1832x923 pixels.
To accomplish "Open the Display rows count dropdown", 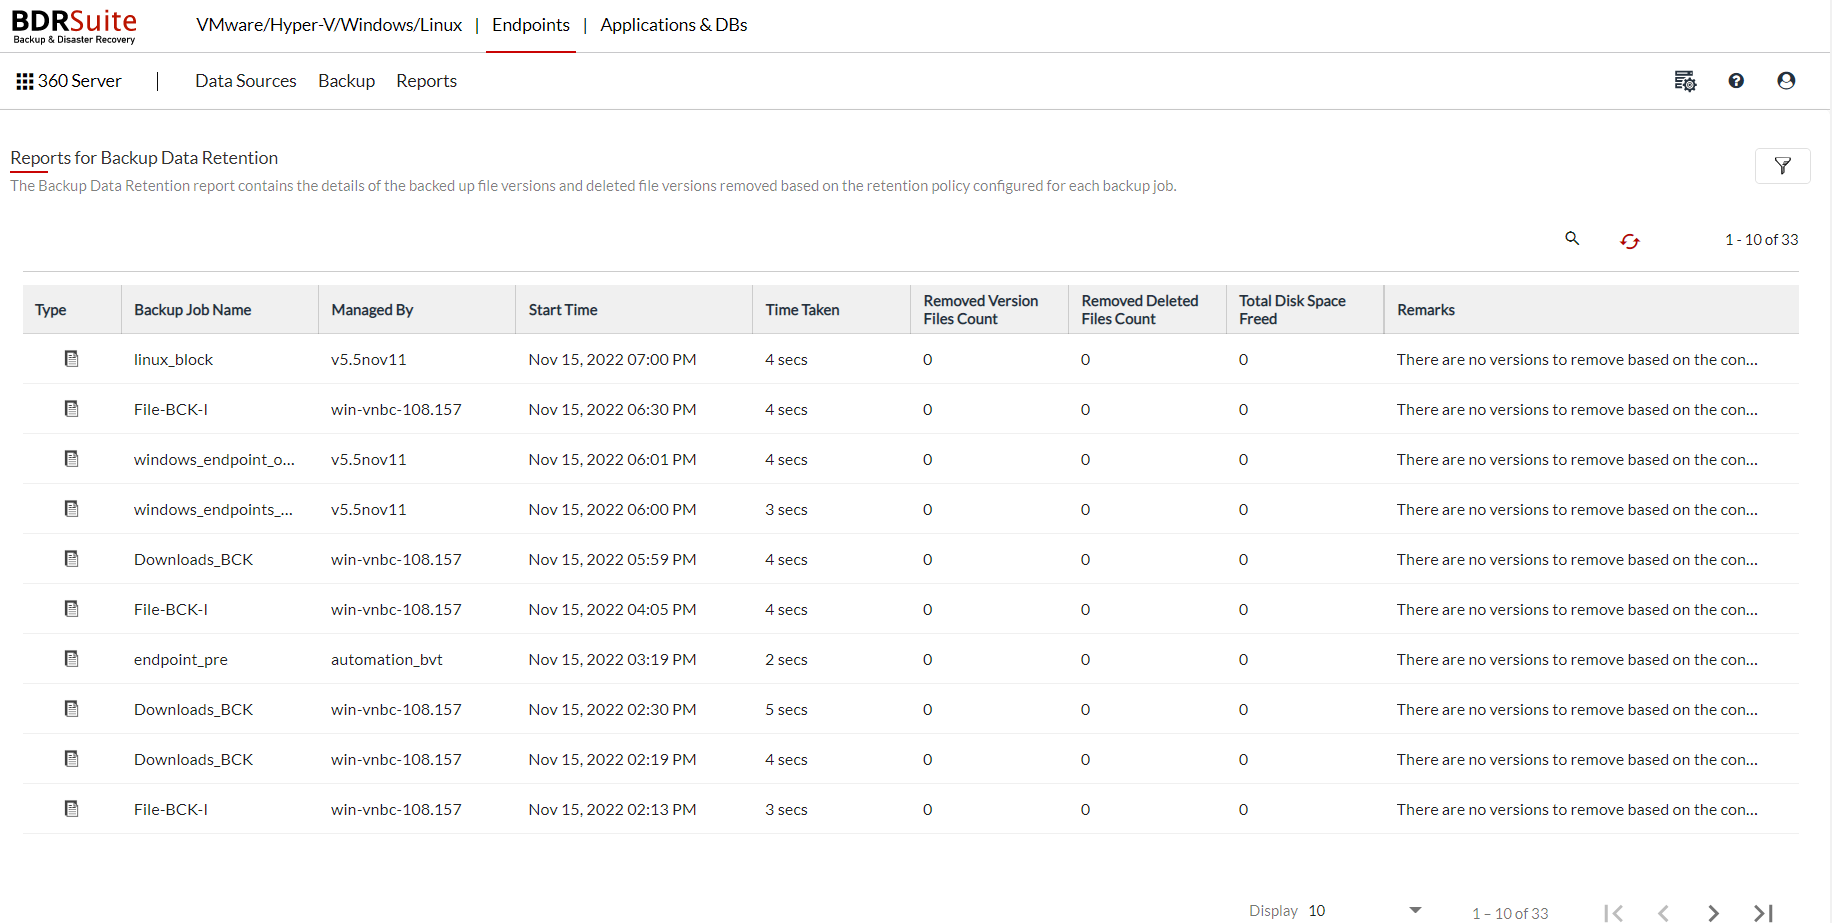I will click(1365, 911).
